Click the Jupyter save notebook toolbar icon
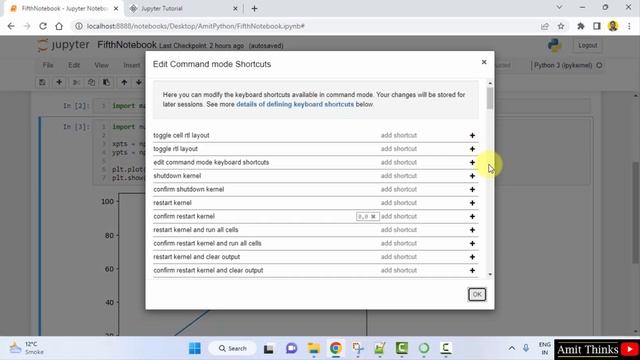Screen dimensions: 640x360 point(42,82)
